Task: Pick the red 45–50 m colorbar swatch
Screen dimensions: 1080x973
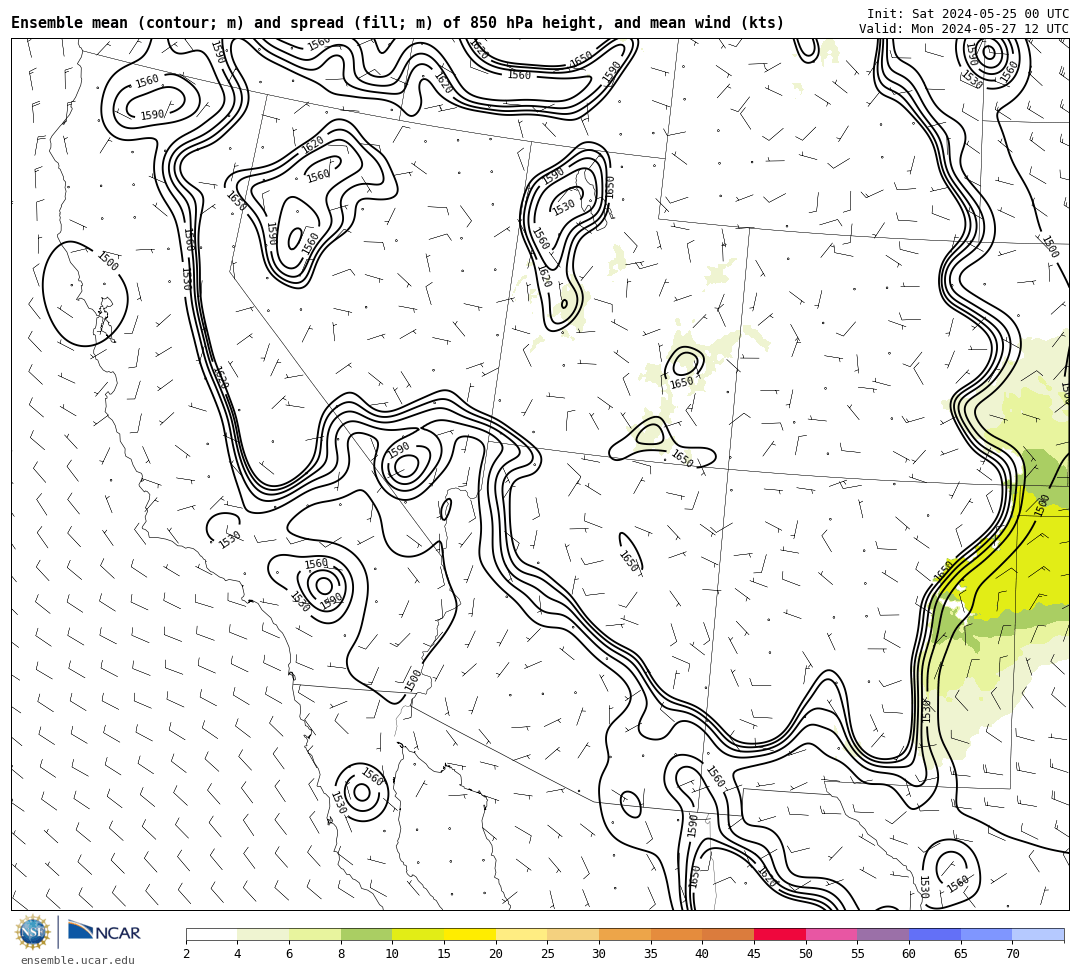Action: [x=780, y=934]
